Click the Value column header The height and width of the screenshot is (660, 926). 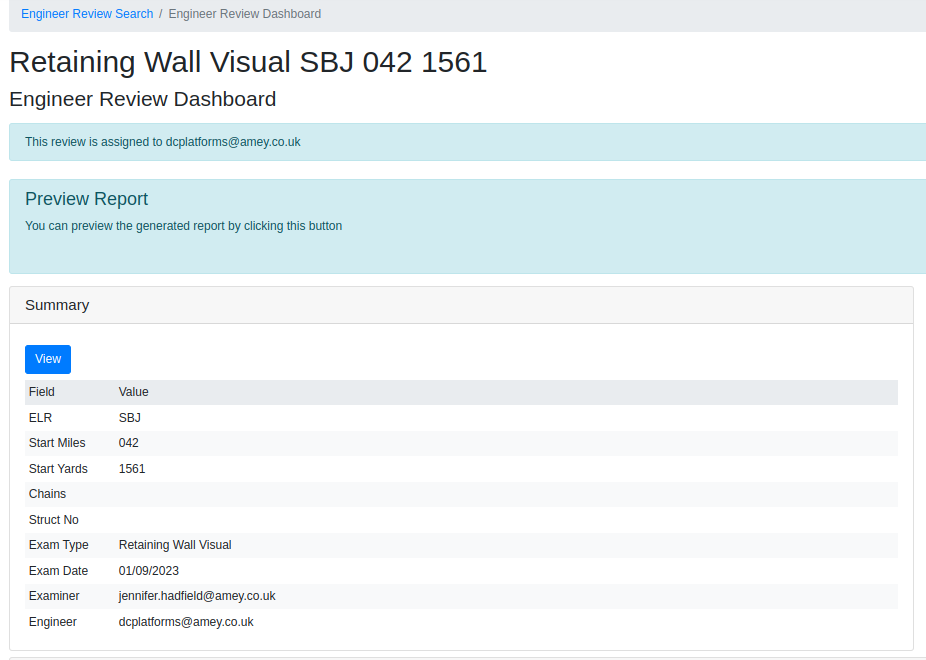click(133, 392)
